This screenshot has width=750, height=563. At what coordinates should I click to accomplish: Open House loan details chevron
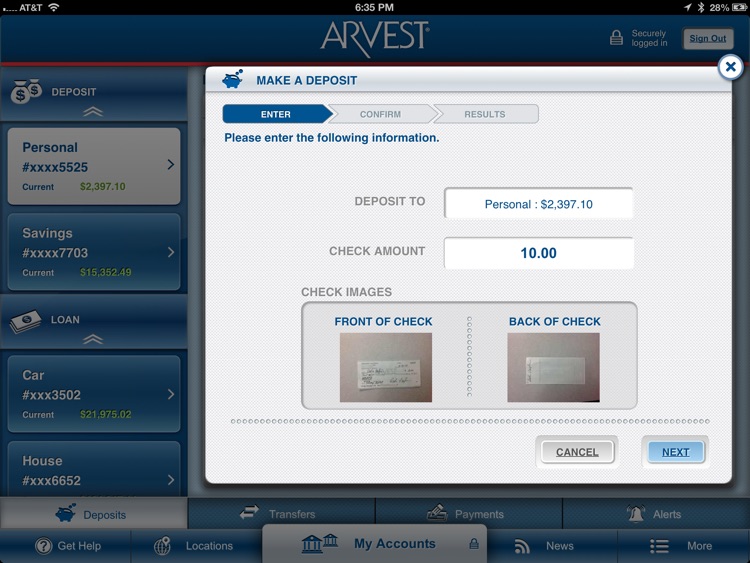[171, 480]
